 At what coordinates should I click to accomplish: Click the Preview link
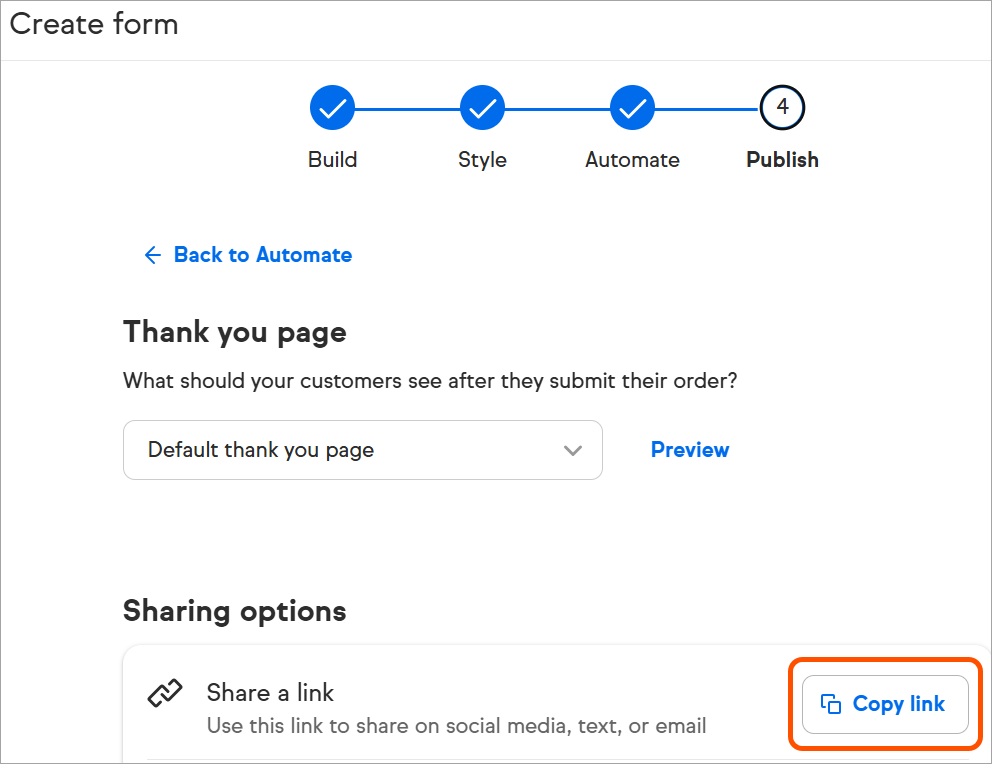click(690, 450)
